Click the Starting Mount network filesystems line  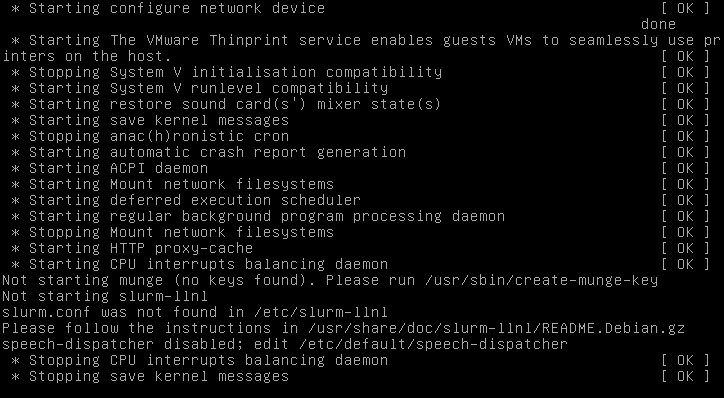click(x=172, y=184)
